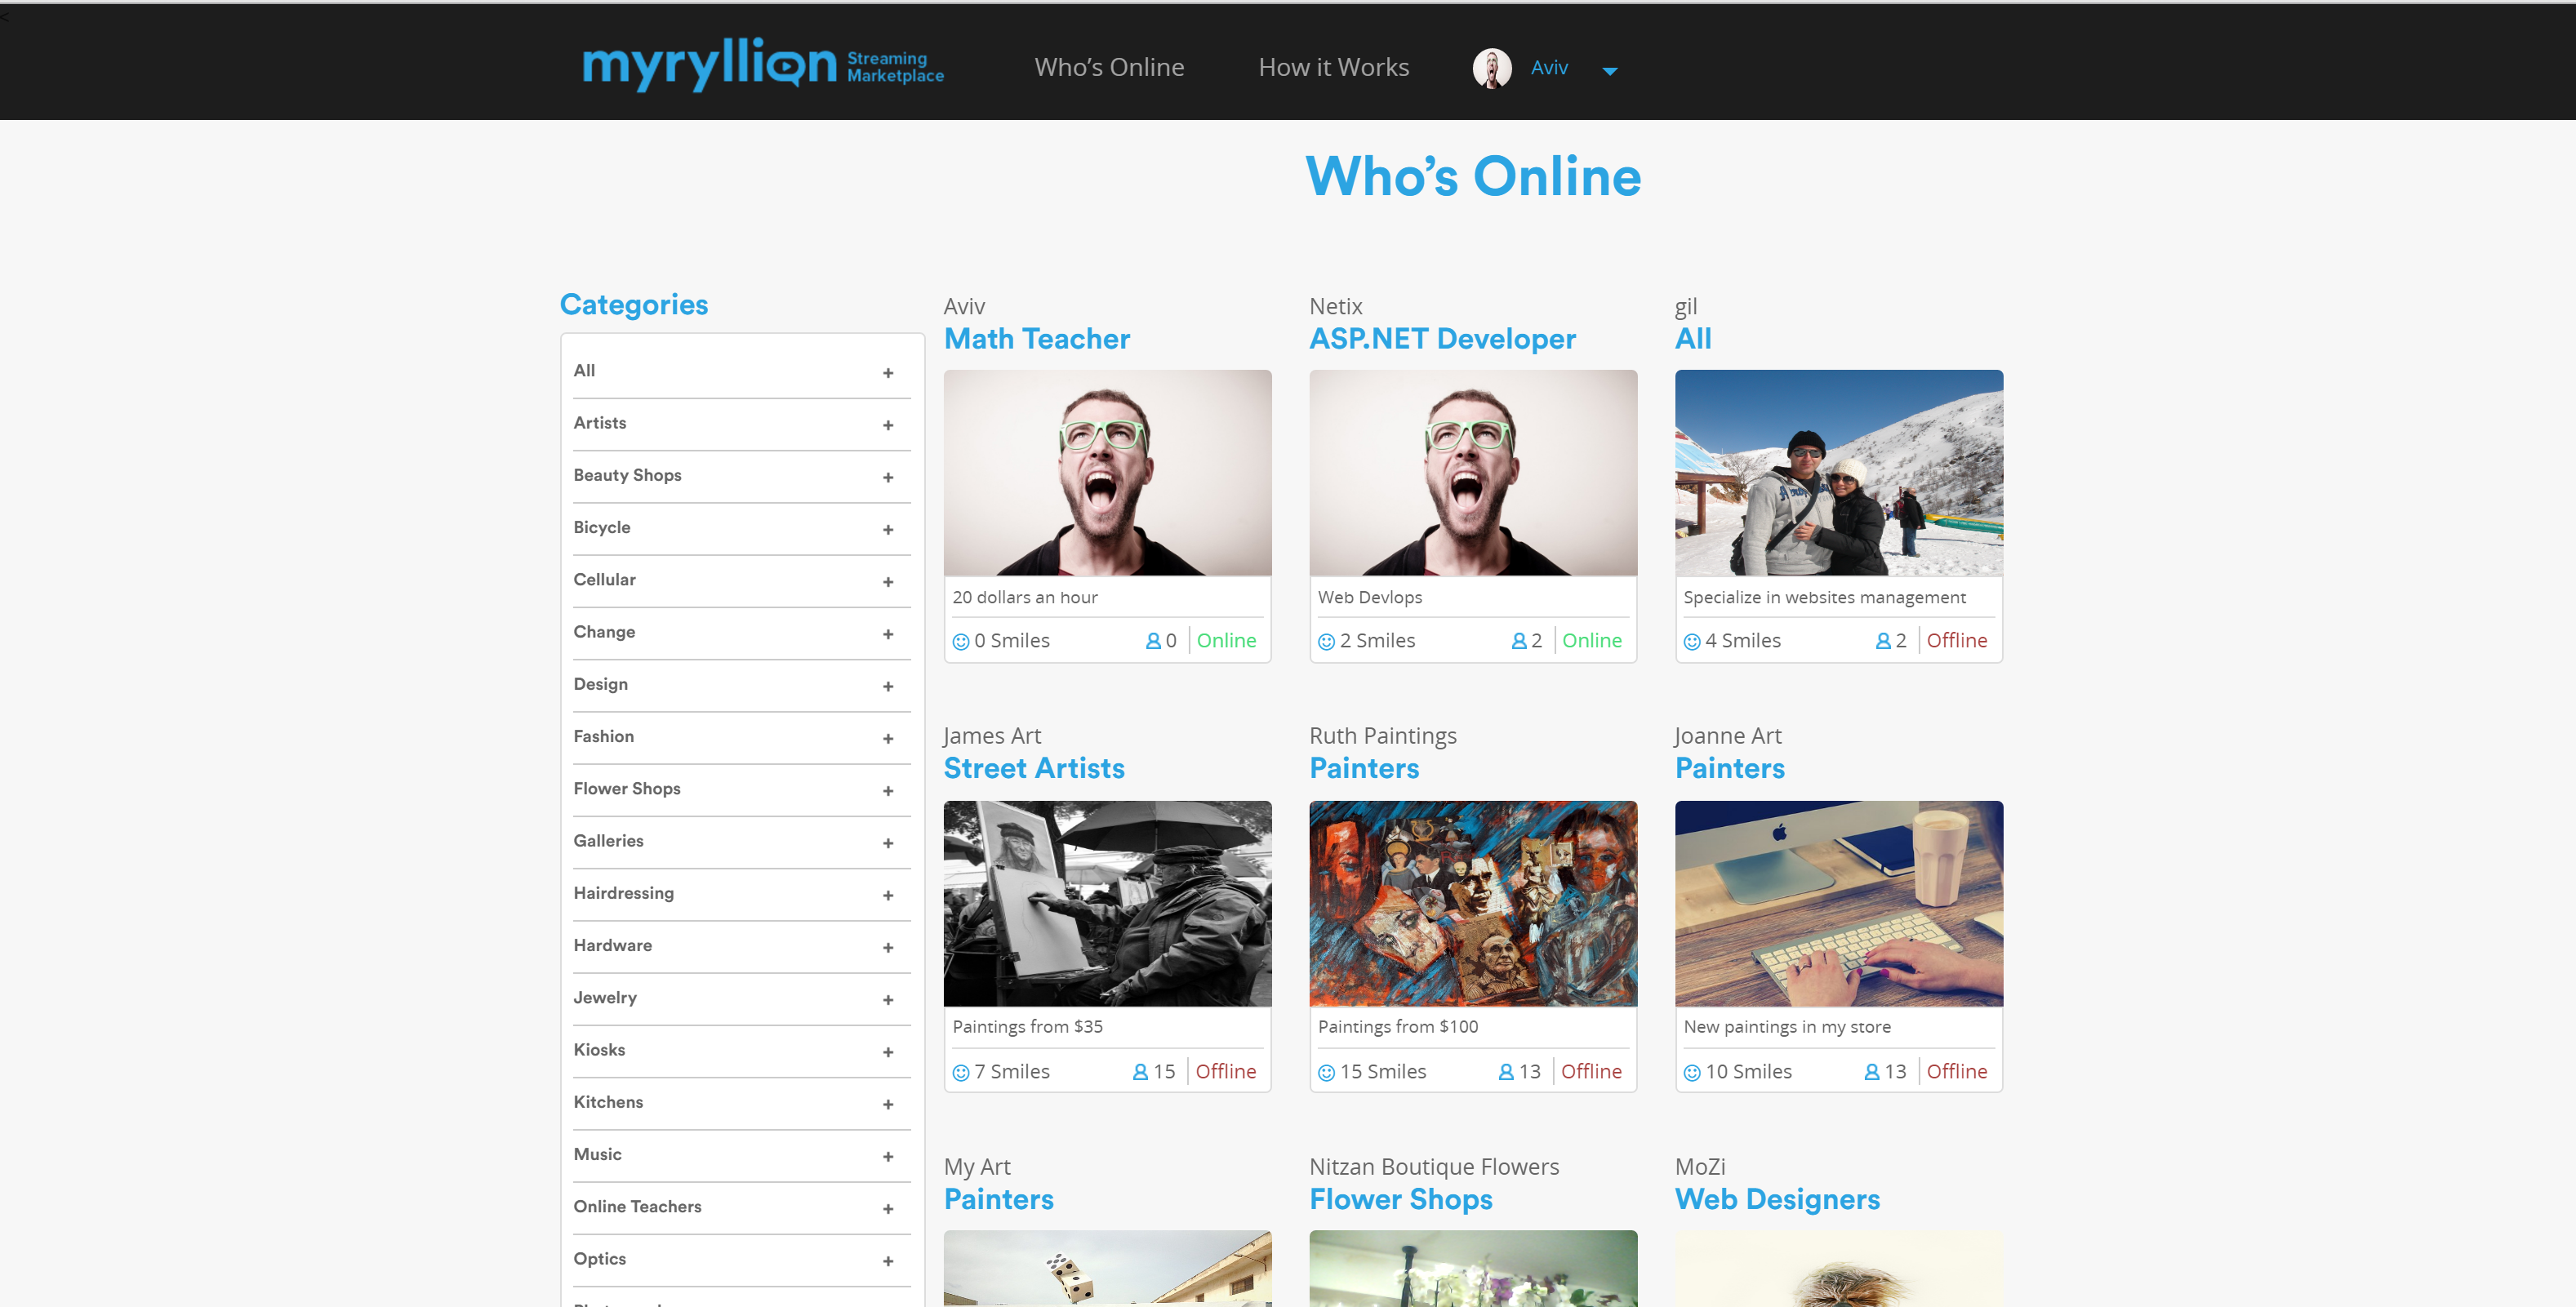Click the myryllion Streaming Marketplace logo
This screenshot has width=2576, height=1307.
(763, 65)
